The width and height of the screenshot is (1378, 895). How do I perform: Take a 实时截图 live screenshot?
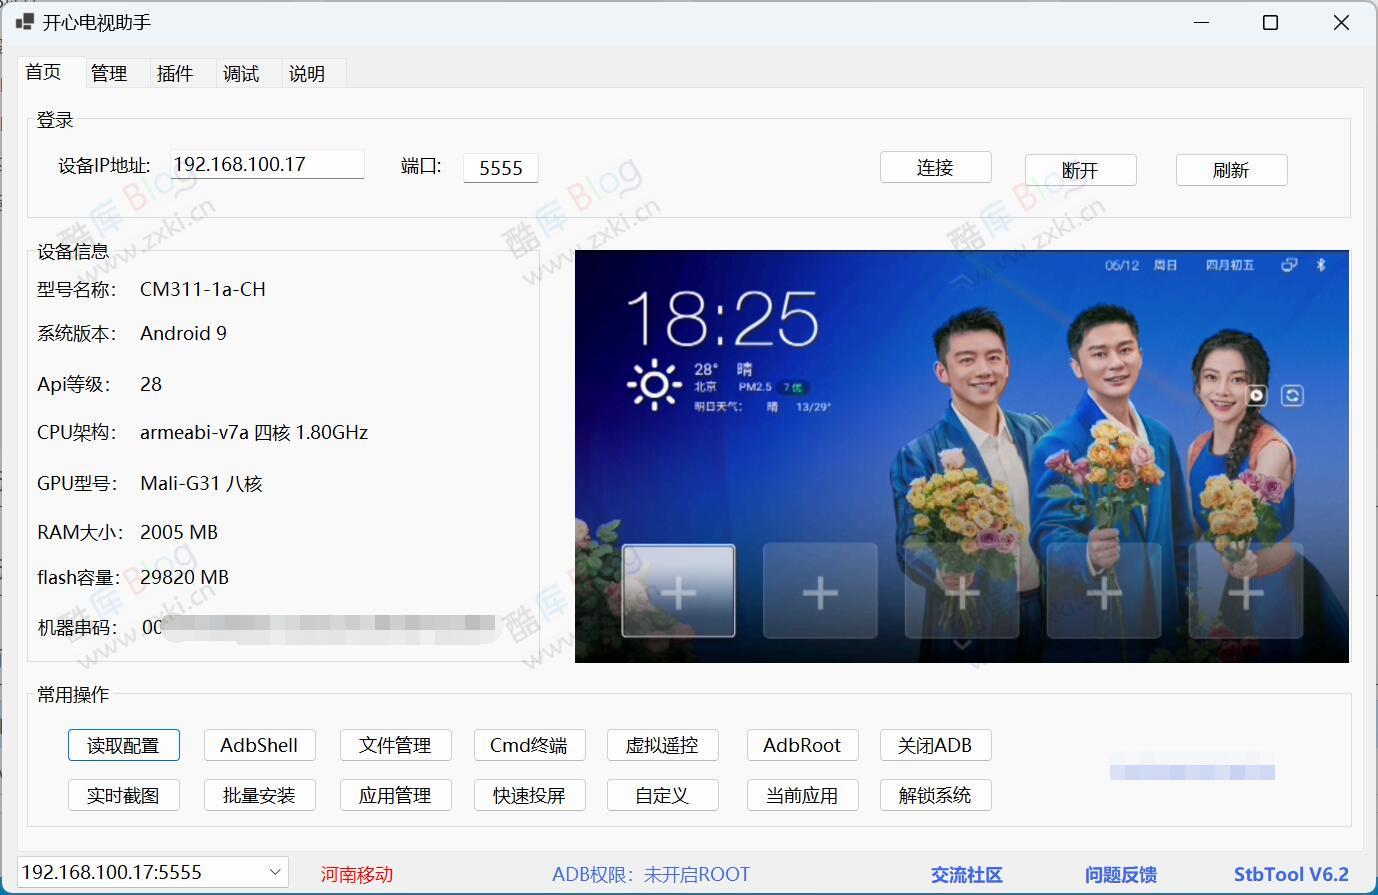click(x=123, y=795)
